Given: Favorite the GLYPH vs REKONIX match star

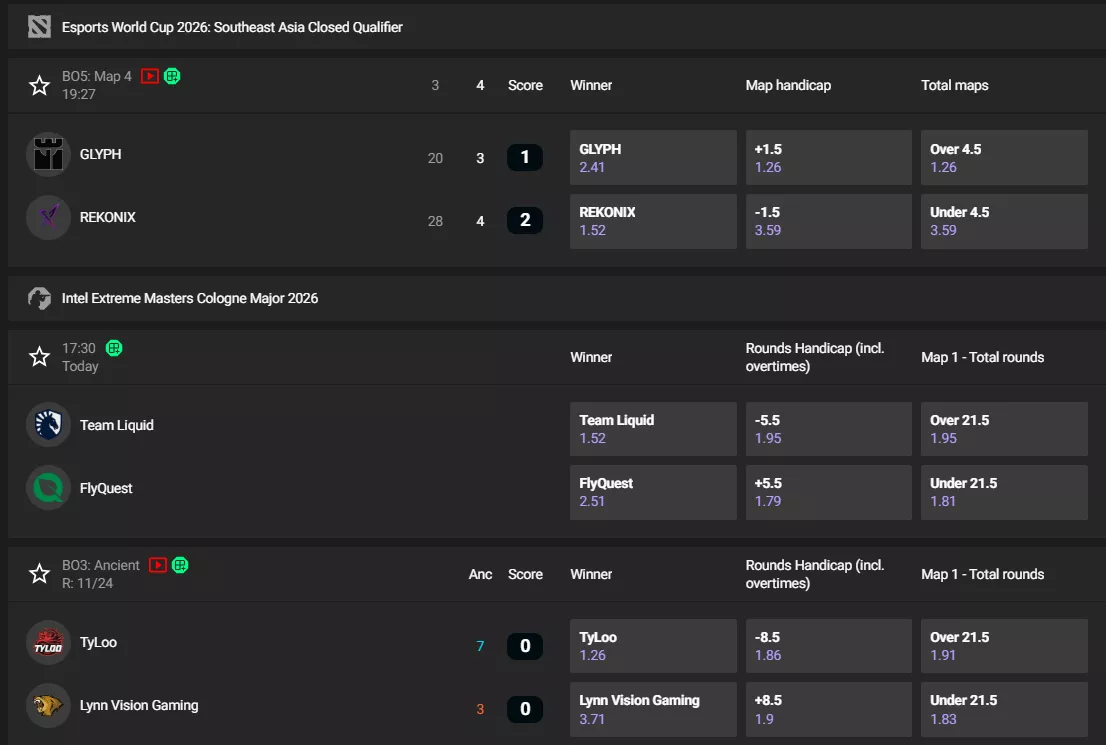Looking at the screenshot, I should pos(40,85).
